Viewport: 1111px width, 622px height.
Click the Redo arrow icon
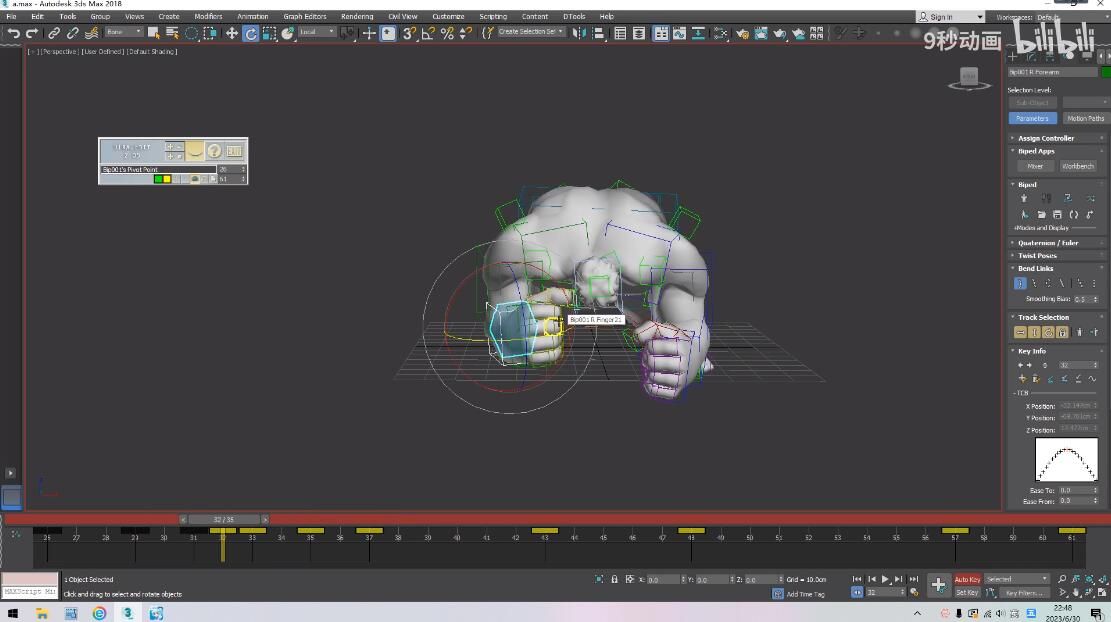32,33
